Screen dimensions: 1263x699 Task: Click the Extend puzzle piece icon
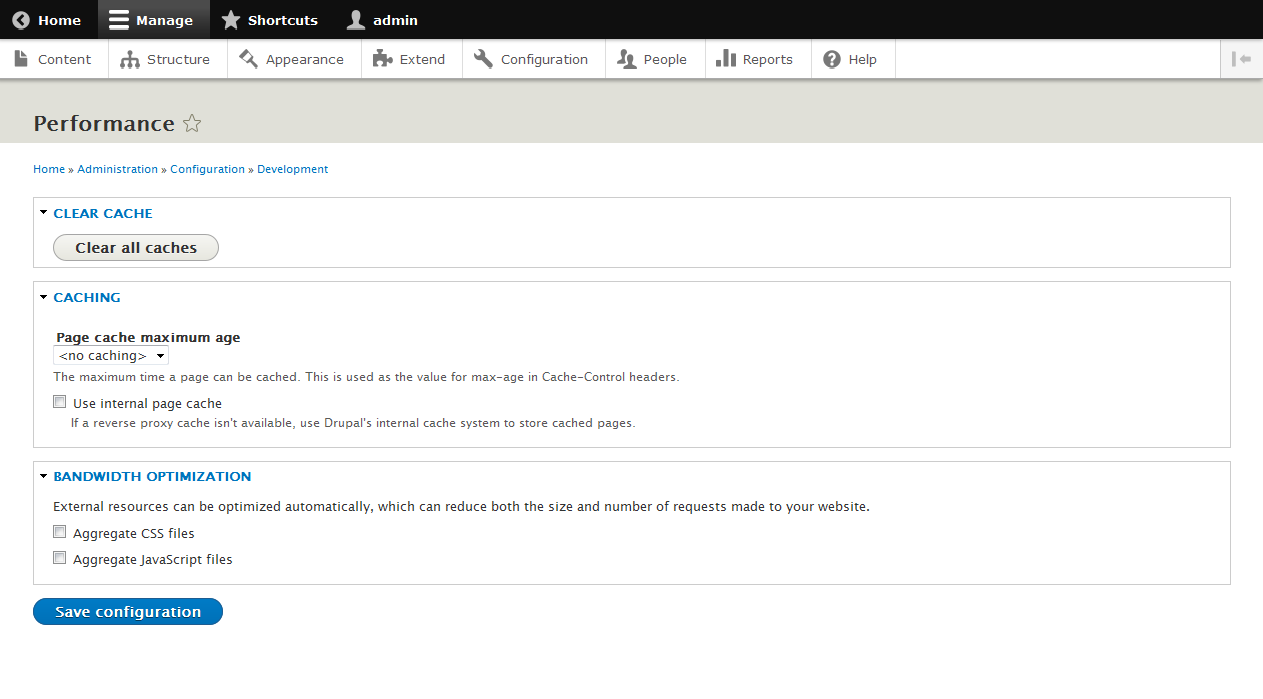pyautogui.click(x=382, y=59)
